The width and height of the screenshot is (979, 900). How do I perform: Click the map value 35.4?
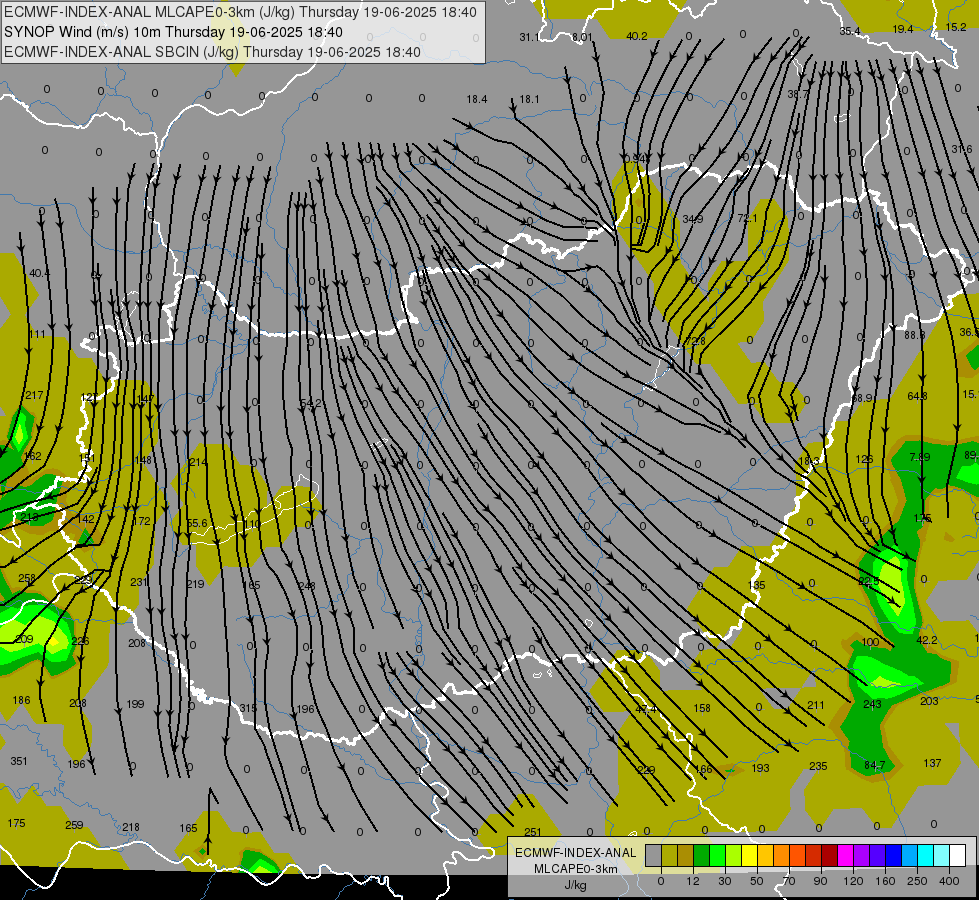point(850,31)
